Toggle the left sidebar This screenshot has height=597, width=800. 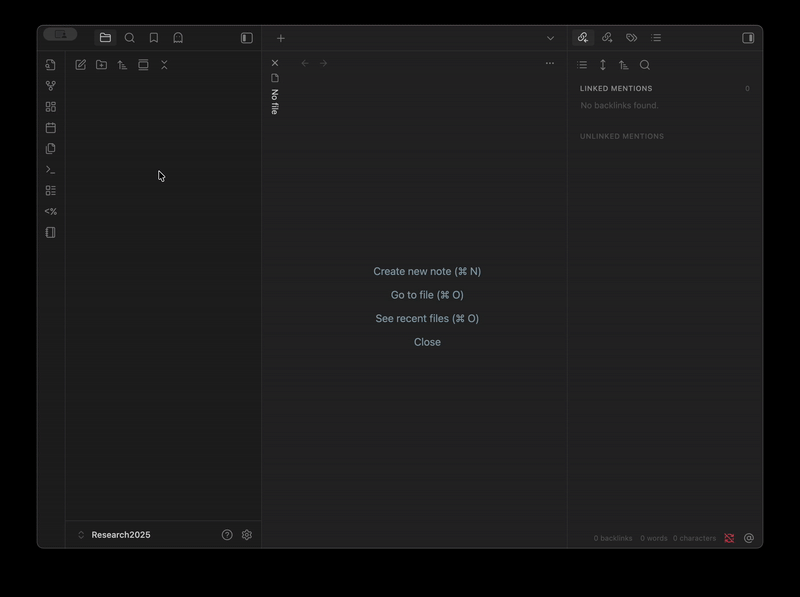[247, 38]
